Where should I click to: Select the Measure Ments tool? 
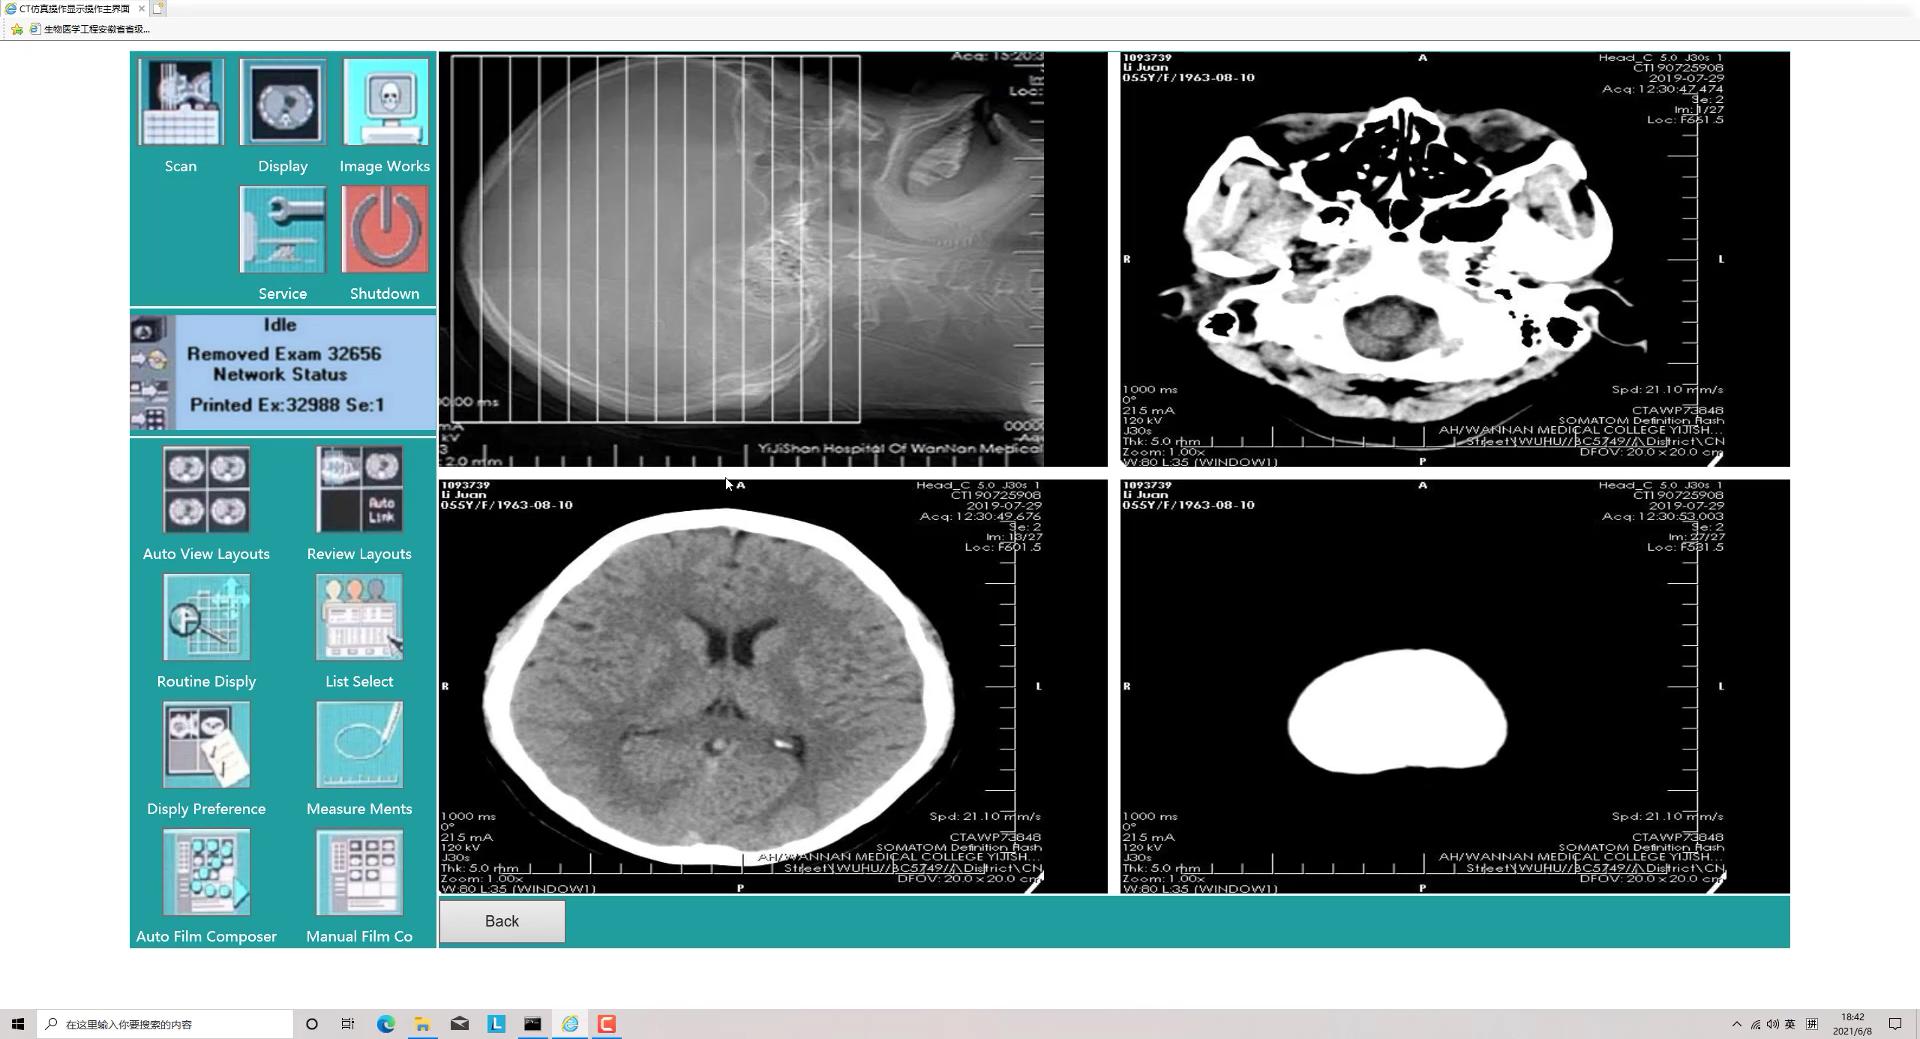point(359,744)
